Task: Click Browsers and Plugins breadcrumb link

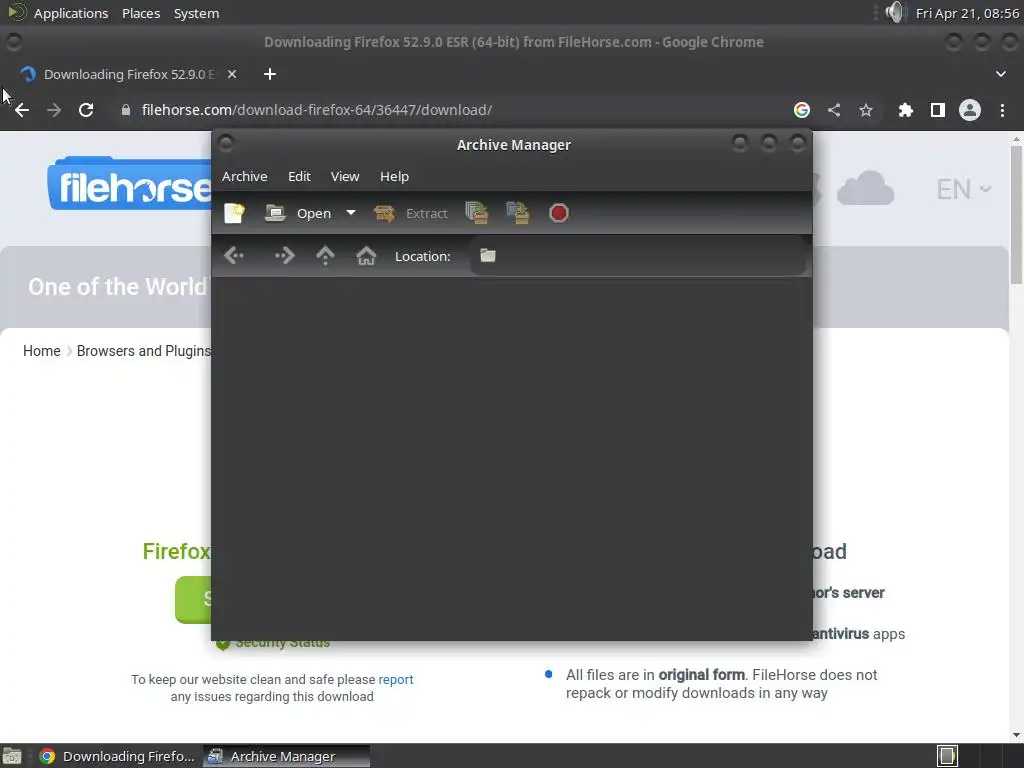Action: tap(144, 351)
